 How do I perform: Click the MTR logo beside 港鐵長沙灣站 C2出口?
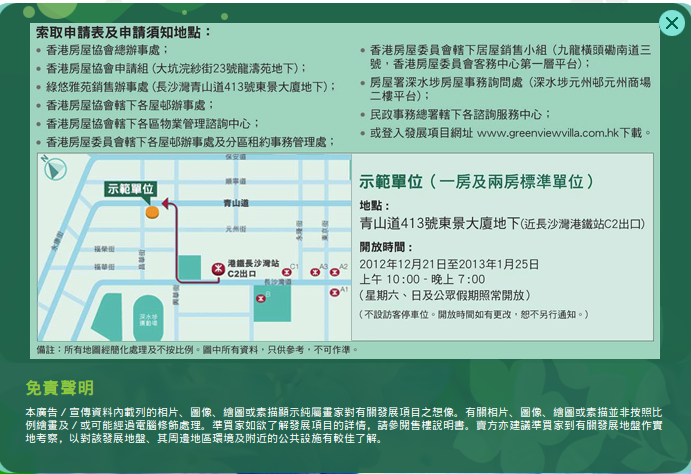[218, 269]
